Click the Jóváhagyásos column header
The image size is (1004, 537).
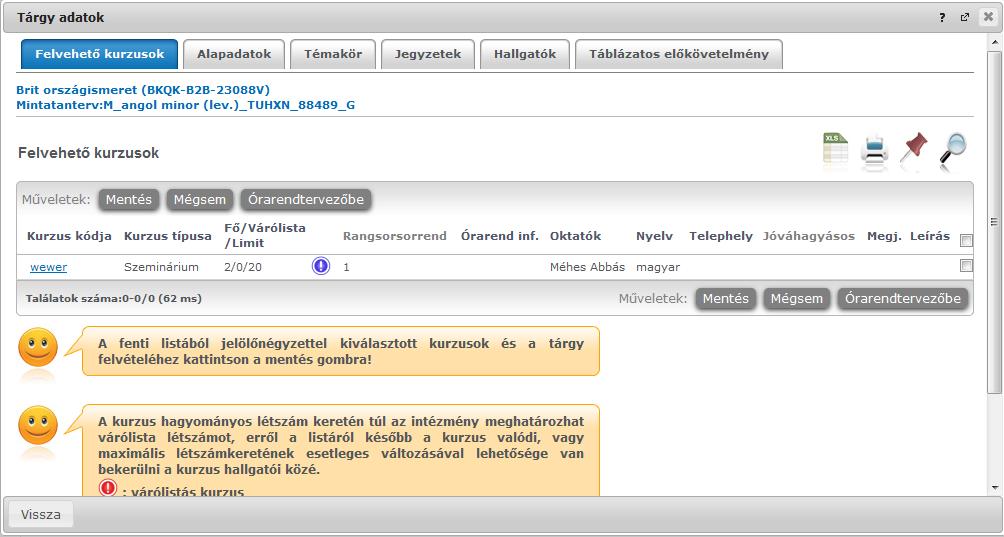pos(809,236)
